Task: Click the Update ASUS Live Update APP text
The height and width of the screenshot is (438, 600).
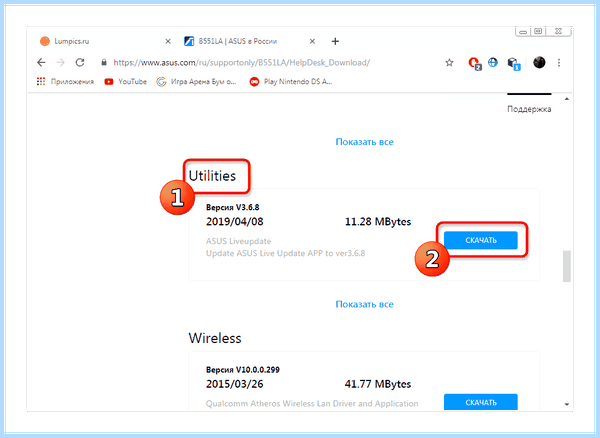Action: coord(285,253)
